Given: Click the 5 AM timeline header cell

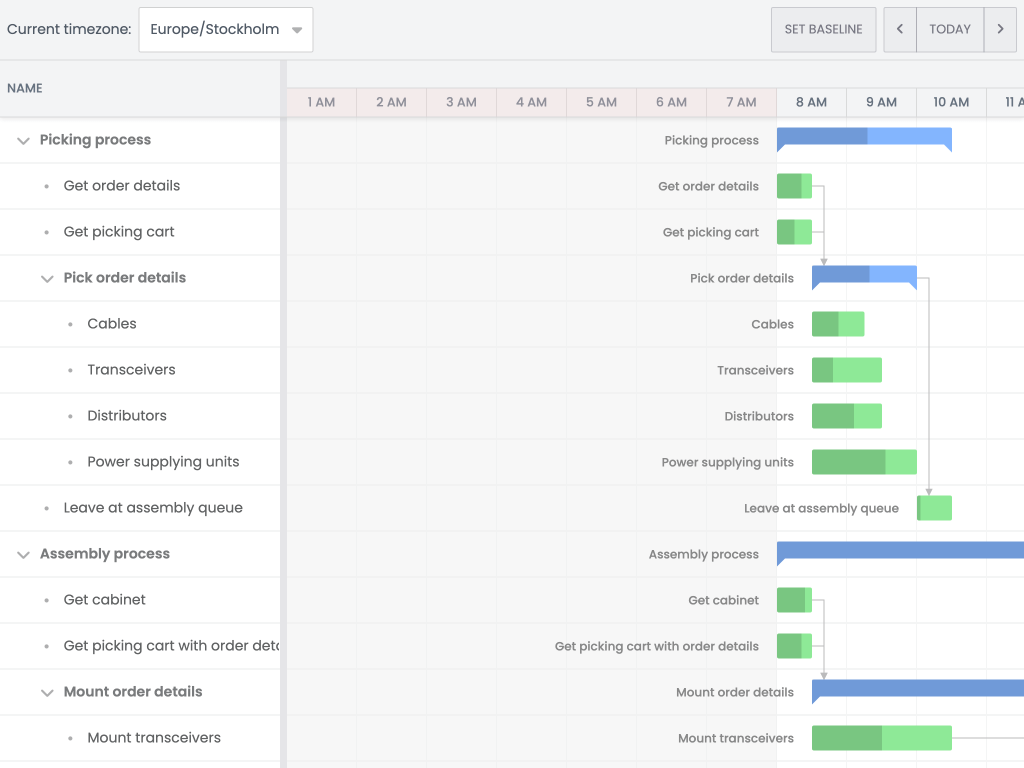Looking at the screenshot, I should 601,103.
